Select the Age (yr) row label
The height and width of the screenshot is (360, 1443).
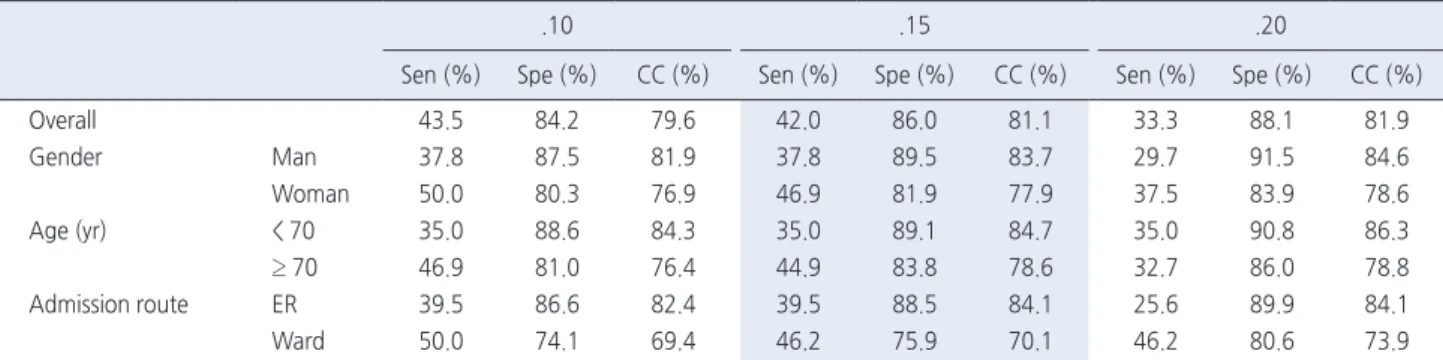tap(61, 232)
